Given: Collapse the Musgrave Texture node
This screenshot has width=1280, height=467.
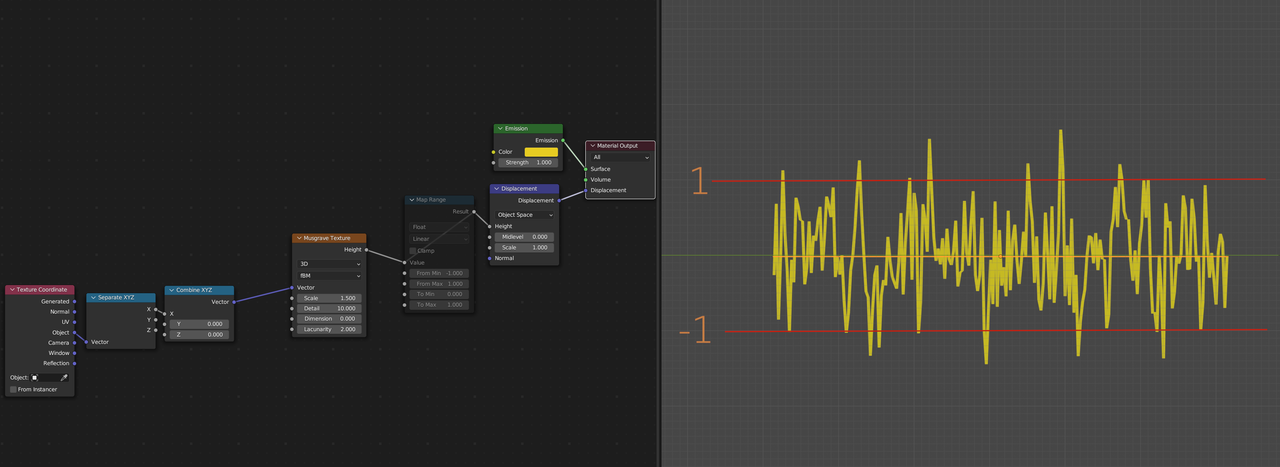Looking at the screenshot, I should [298, 238].
